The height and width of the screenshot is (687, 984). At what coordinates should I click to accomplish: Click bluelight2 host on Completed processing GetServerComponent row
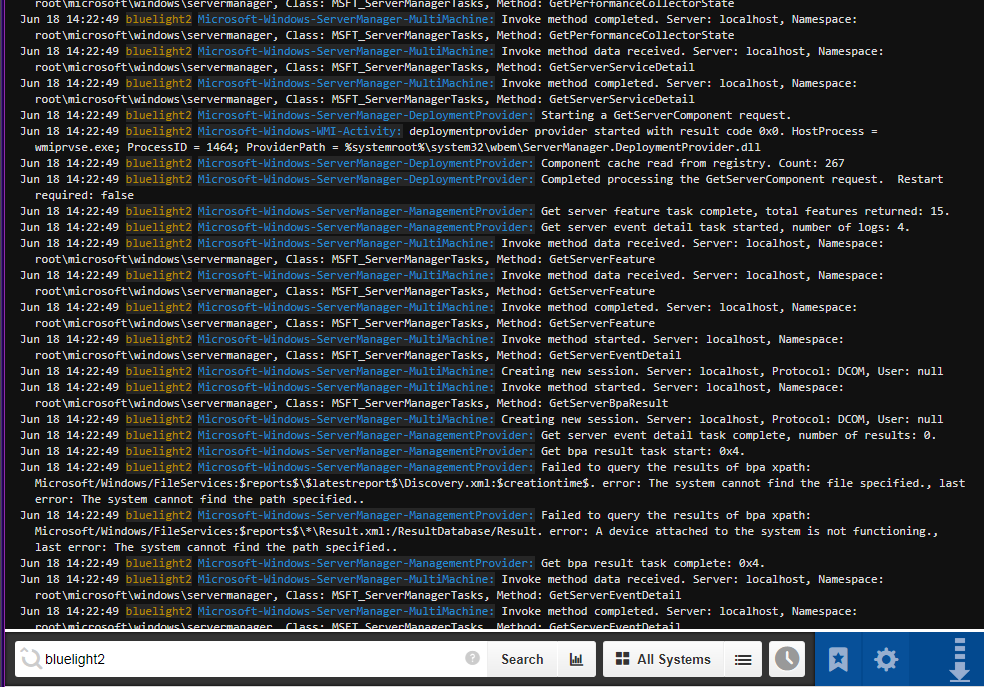tap(159, 179)
